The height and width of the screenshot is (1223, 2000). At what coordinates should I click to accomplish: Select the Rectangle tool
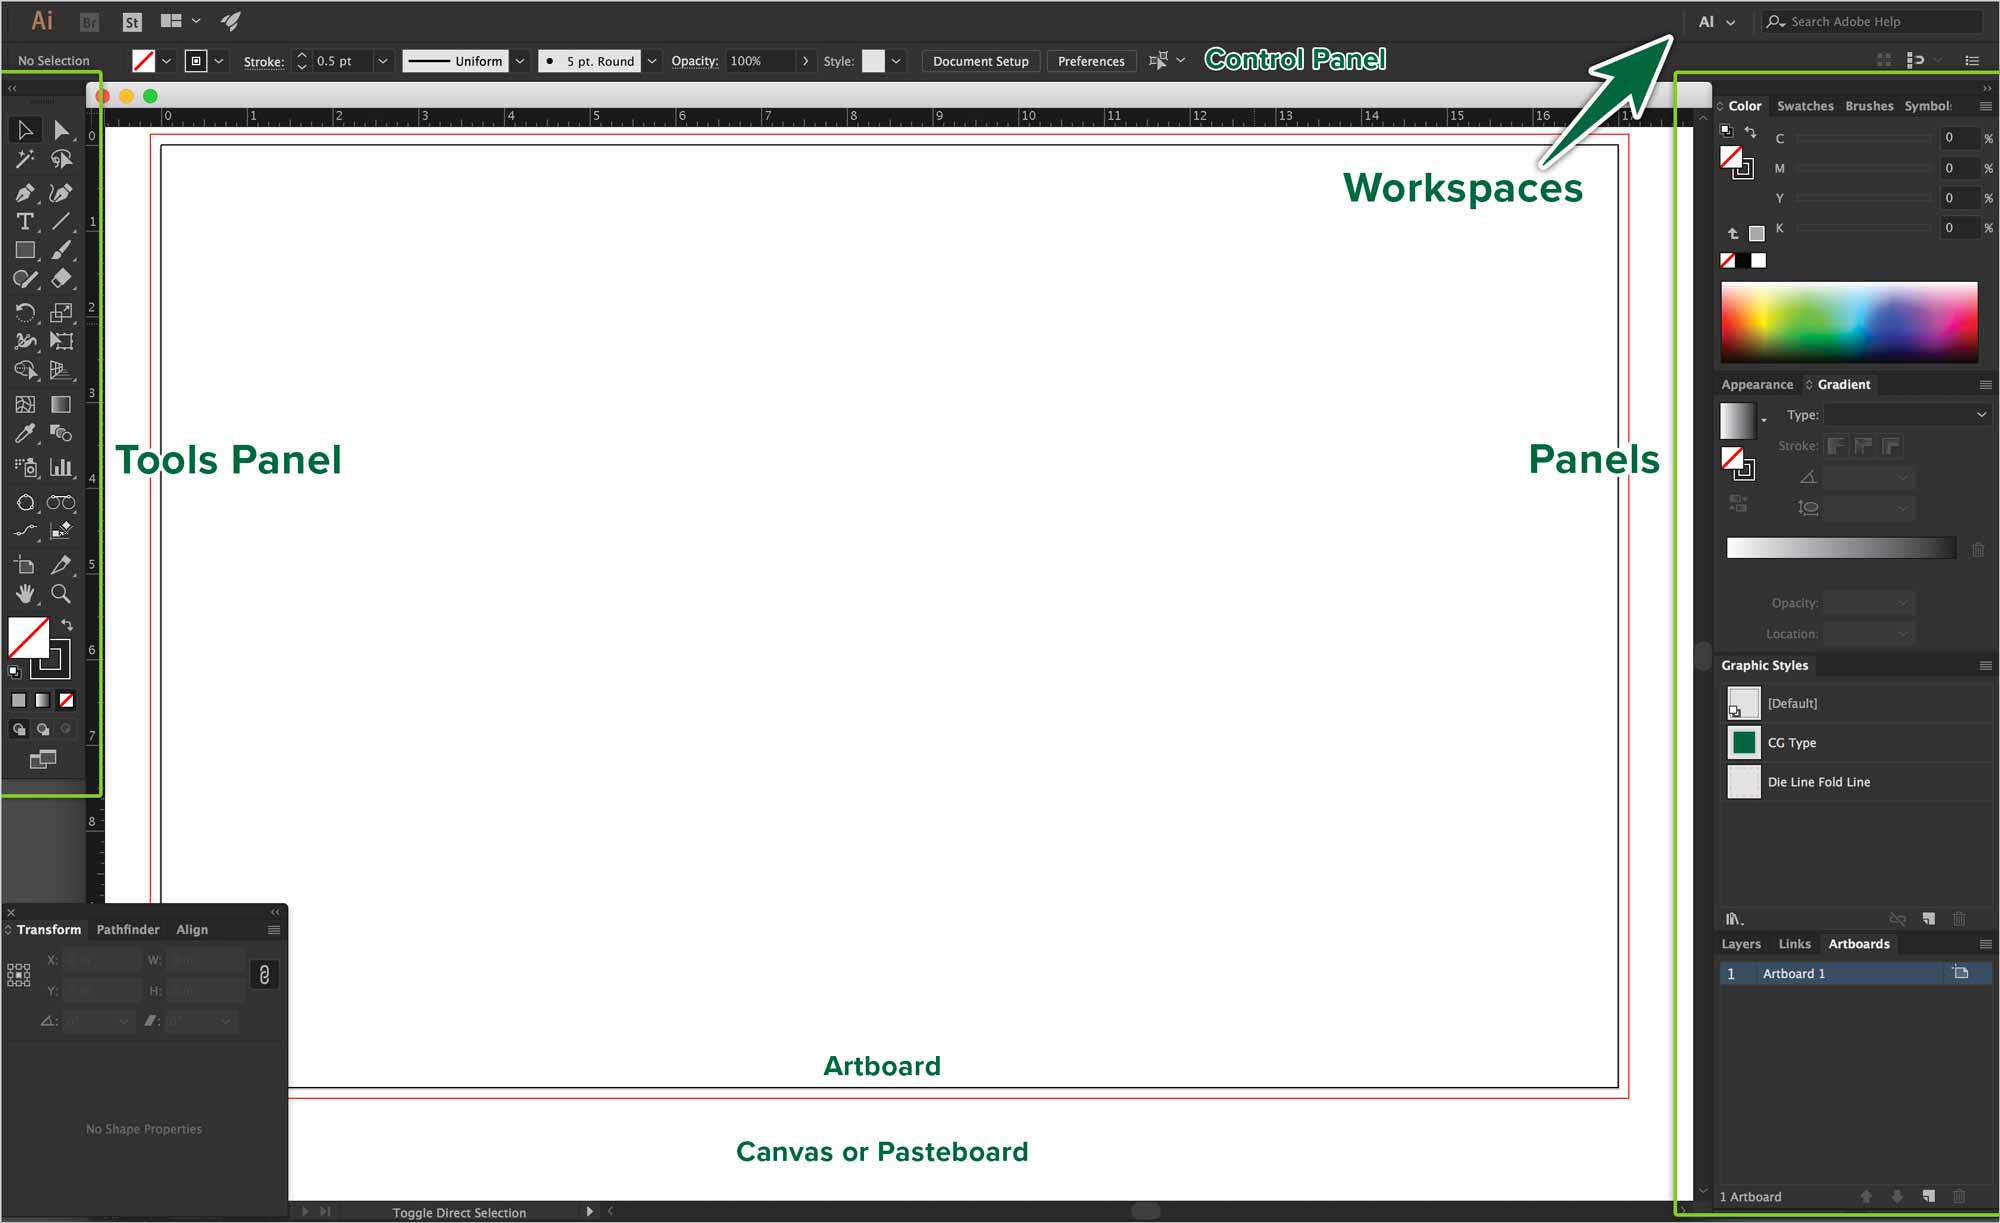[23, 250]
